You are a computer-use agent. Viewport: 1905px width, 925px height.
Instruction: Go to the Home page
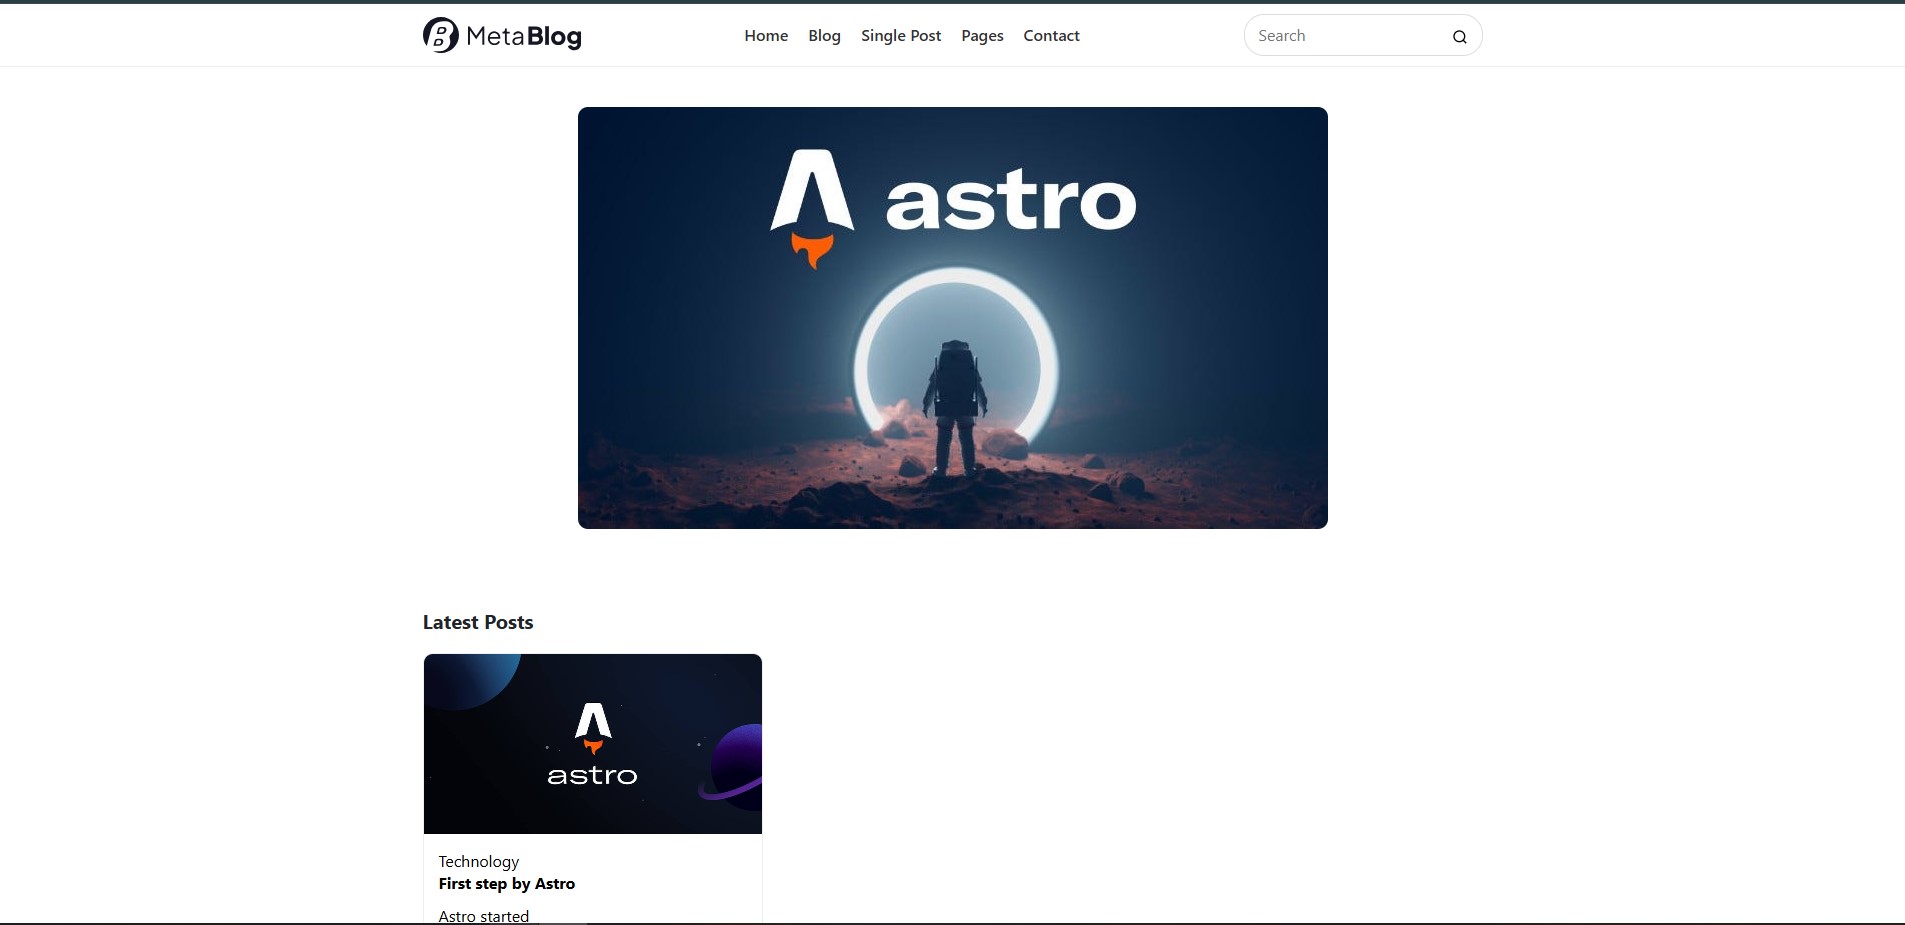[x=766, y=36]
